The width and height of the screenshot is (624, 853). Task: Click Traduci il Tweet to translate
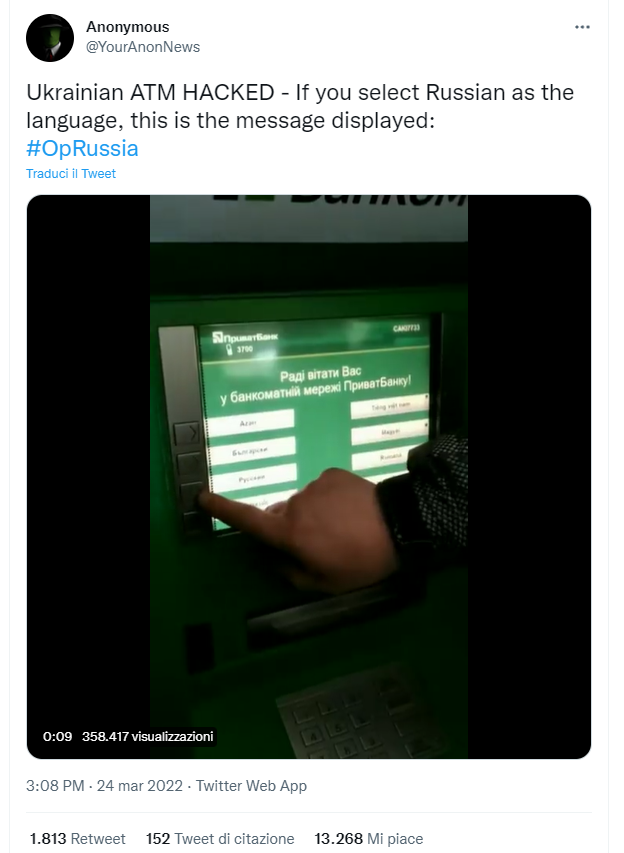coord(71,174)
